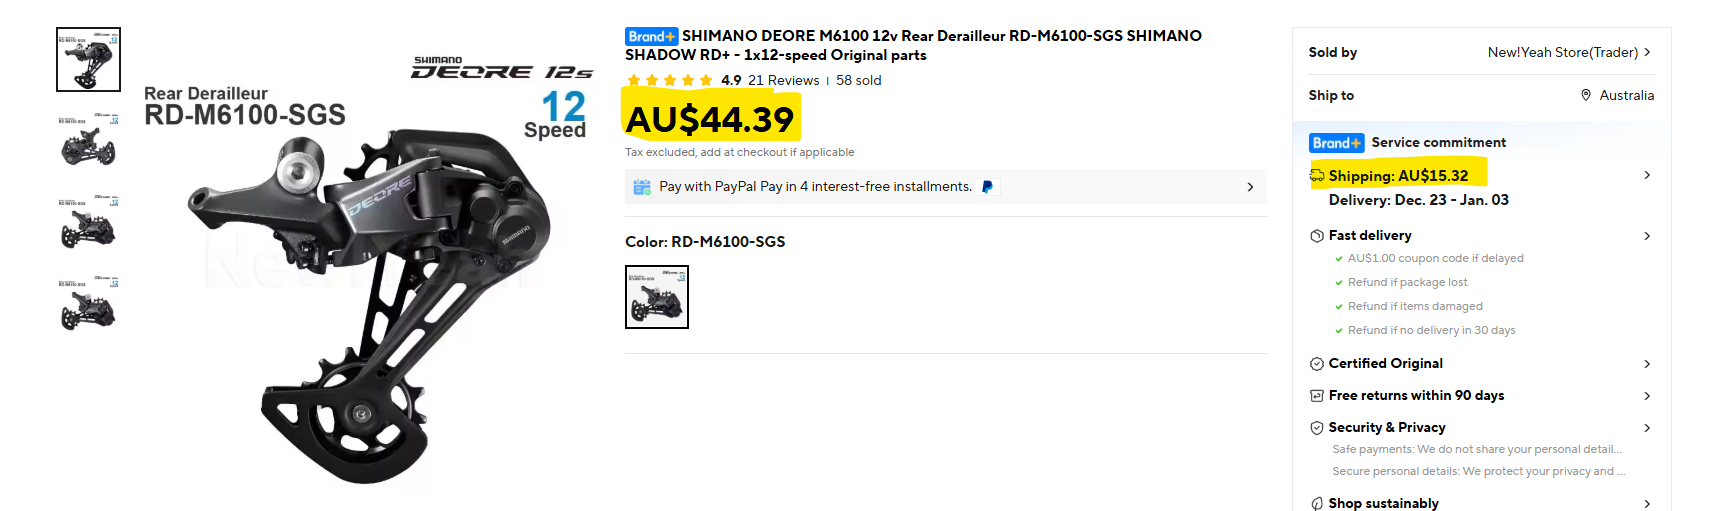Select the fourth product thumbnail
This screenshot has width=1714, height=511.
coord(88,304)
